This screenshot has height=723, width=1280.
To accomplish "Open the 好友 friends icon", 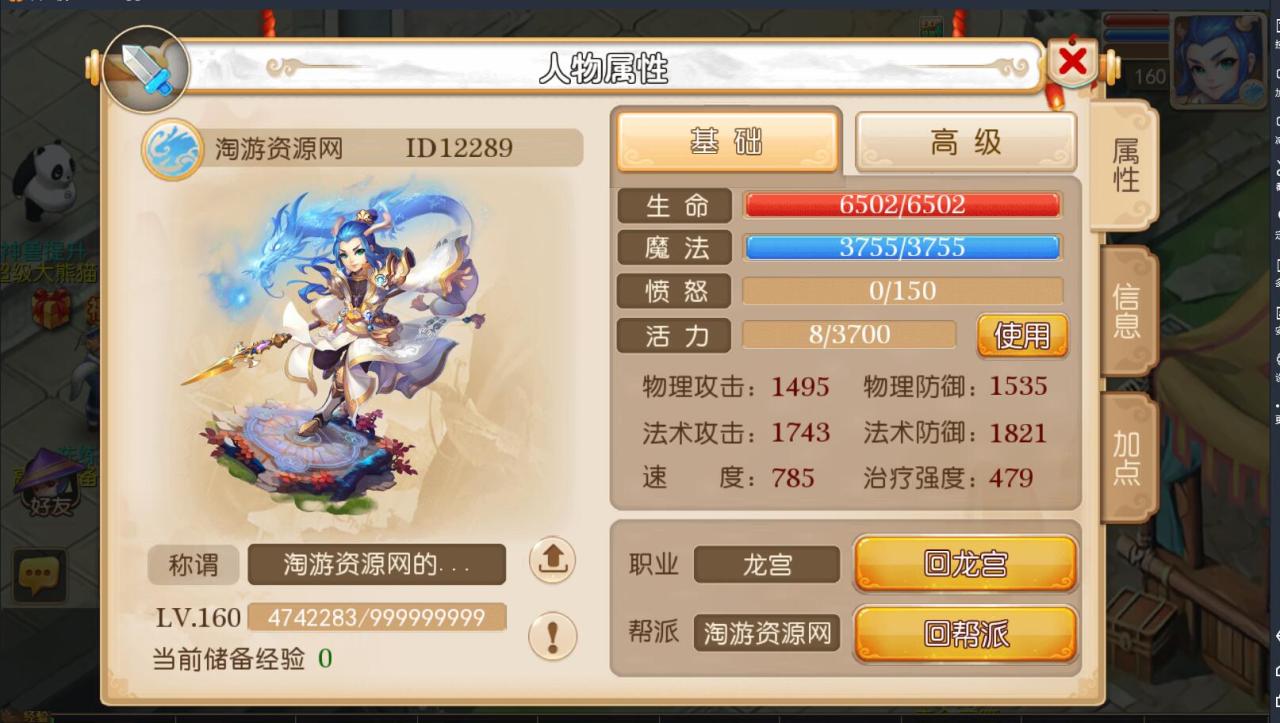I will pyautogui.click(x=50, y=485).
